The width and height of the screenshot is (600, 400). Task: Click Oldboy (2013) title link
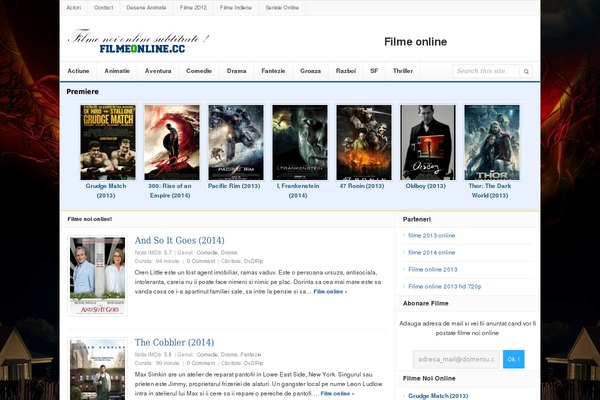click(426, 186)
